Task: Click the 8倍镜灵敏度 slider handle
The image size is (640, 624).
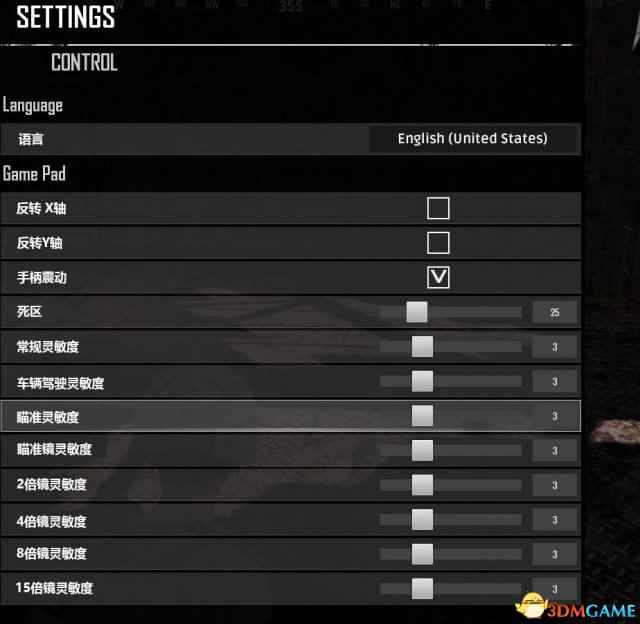Action: (422, 554)
